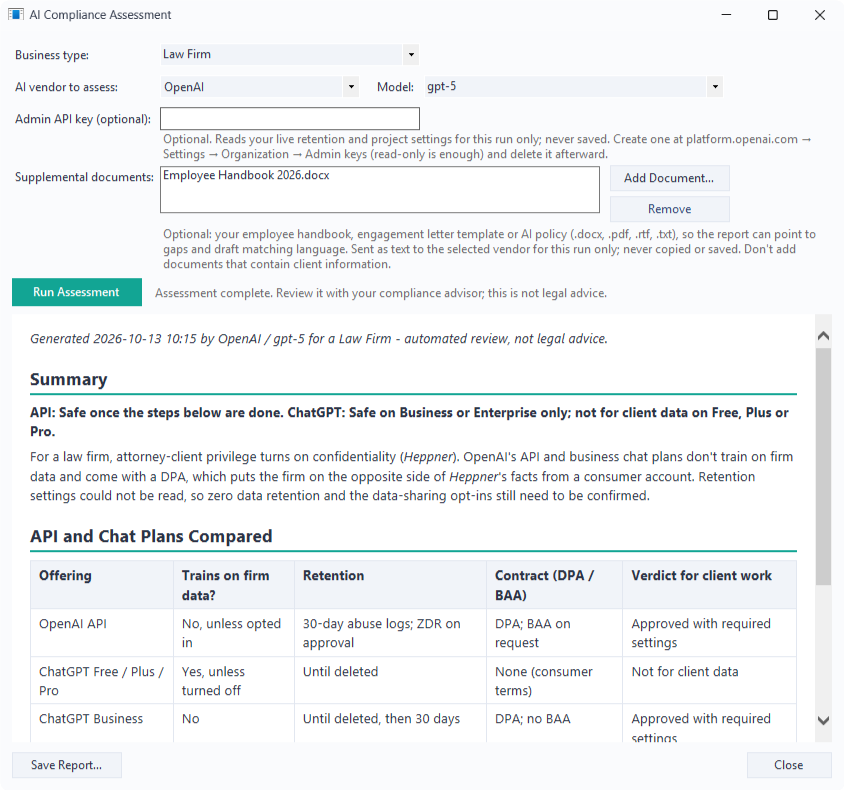Screen dimensions: 844x790
Task: Click the Assessment complete status message
Action: pos(381,293)
